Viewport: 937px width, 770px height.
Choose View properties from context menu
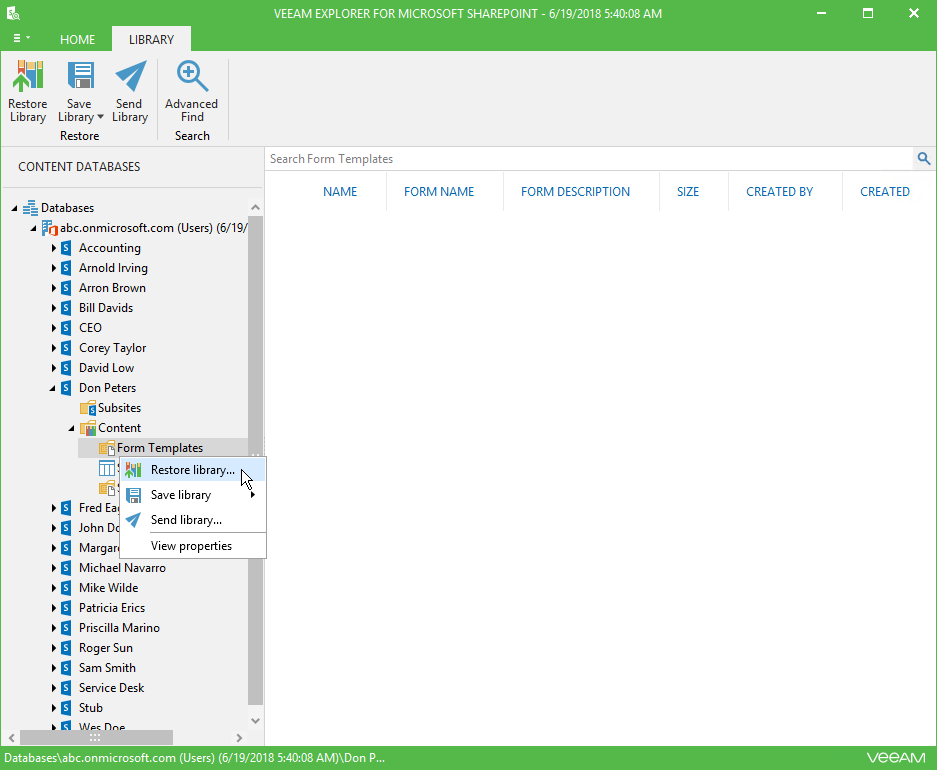click(193, 546)
